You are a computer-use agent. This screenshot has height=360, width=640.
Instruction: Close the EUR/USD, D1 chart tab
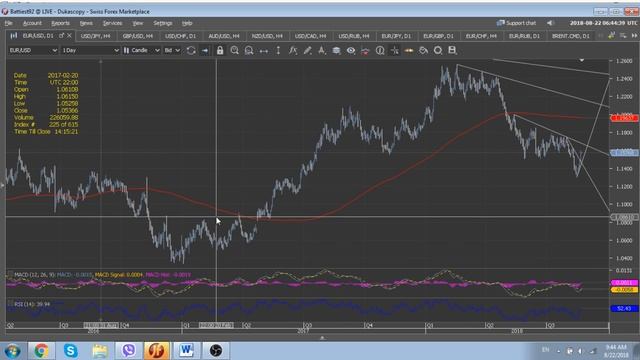click(69, 36)
